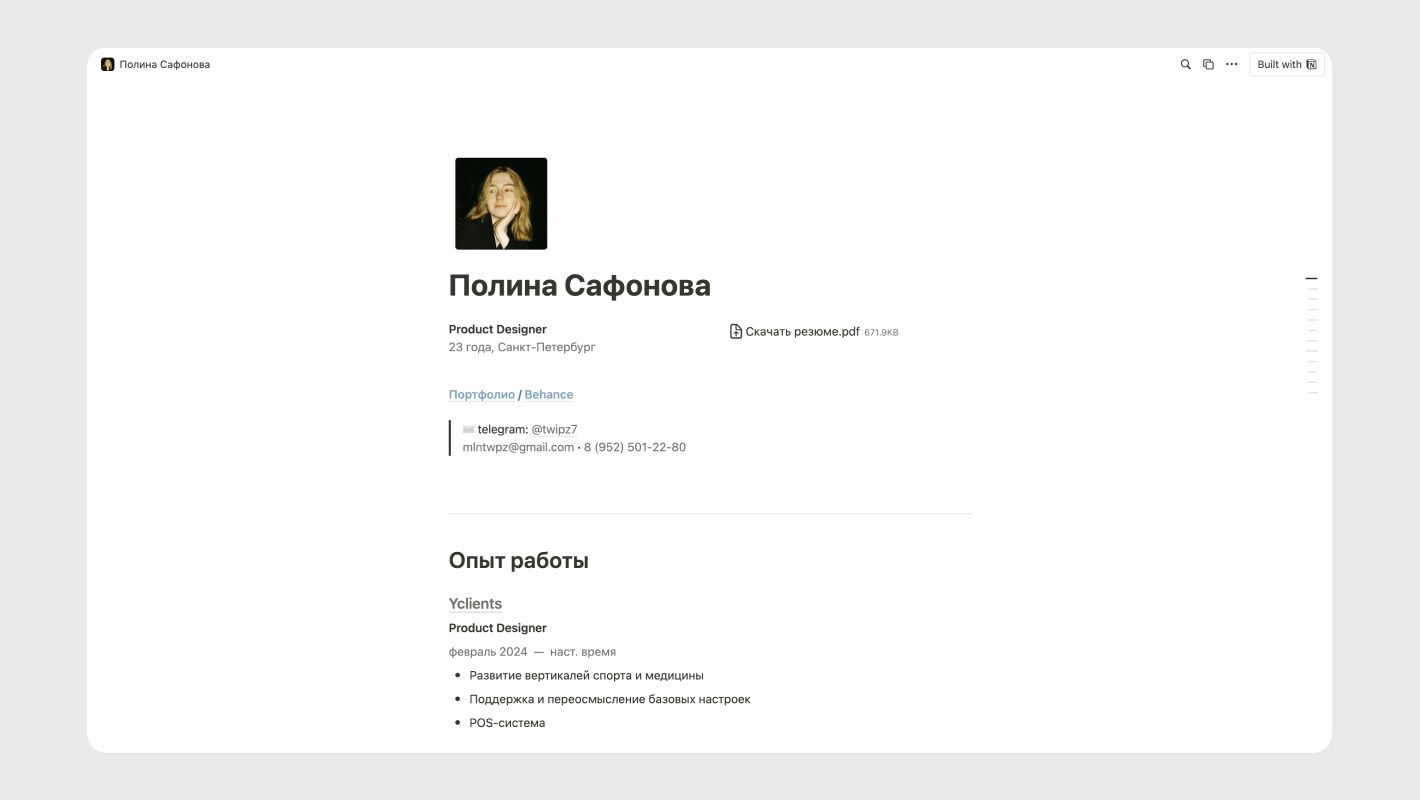The width and height of the screenshot is (1420, 800).
Task: Download the Скачать резюме.pdf file
Action: 802,332
